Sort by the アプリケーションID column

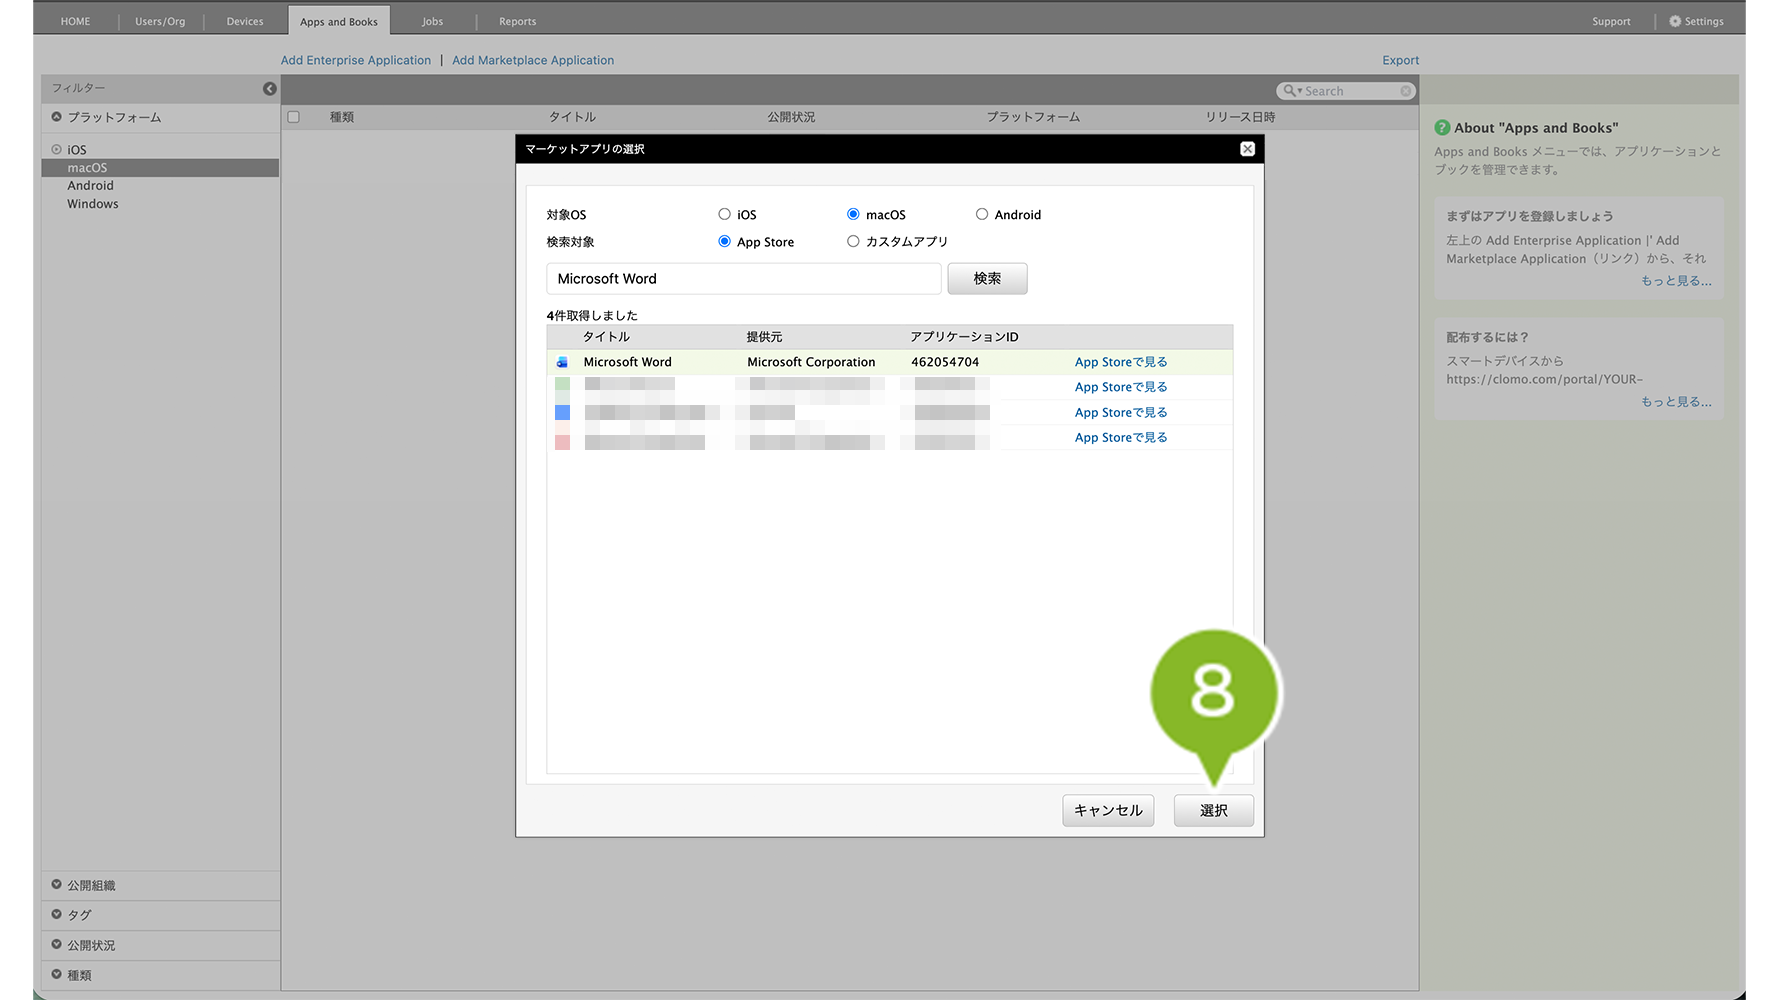tap(964, 337)
